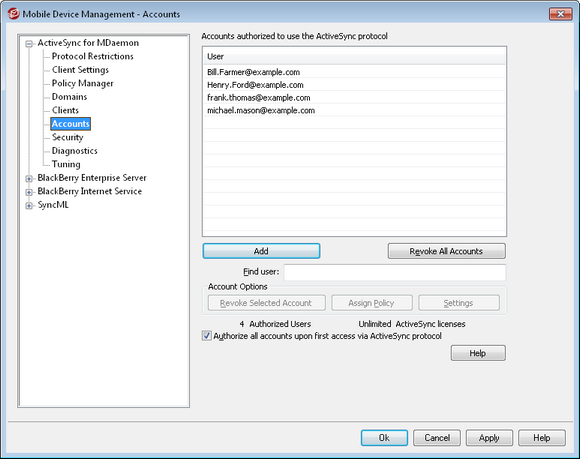Toggle Authorize all accounts upon first access checkbox
The width and height of the screenshot is (580, 459).
(206, 336)
